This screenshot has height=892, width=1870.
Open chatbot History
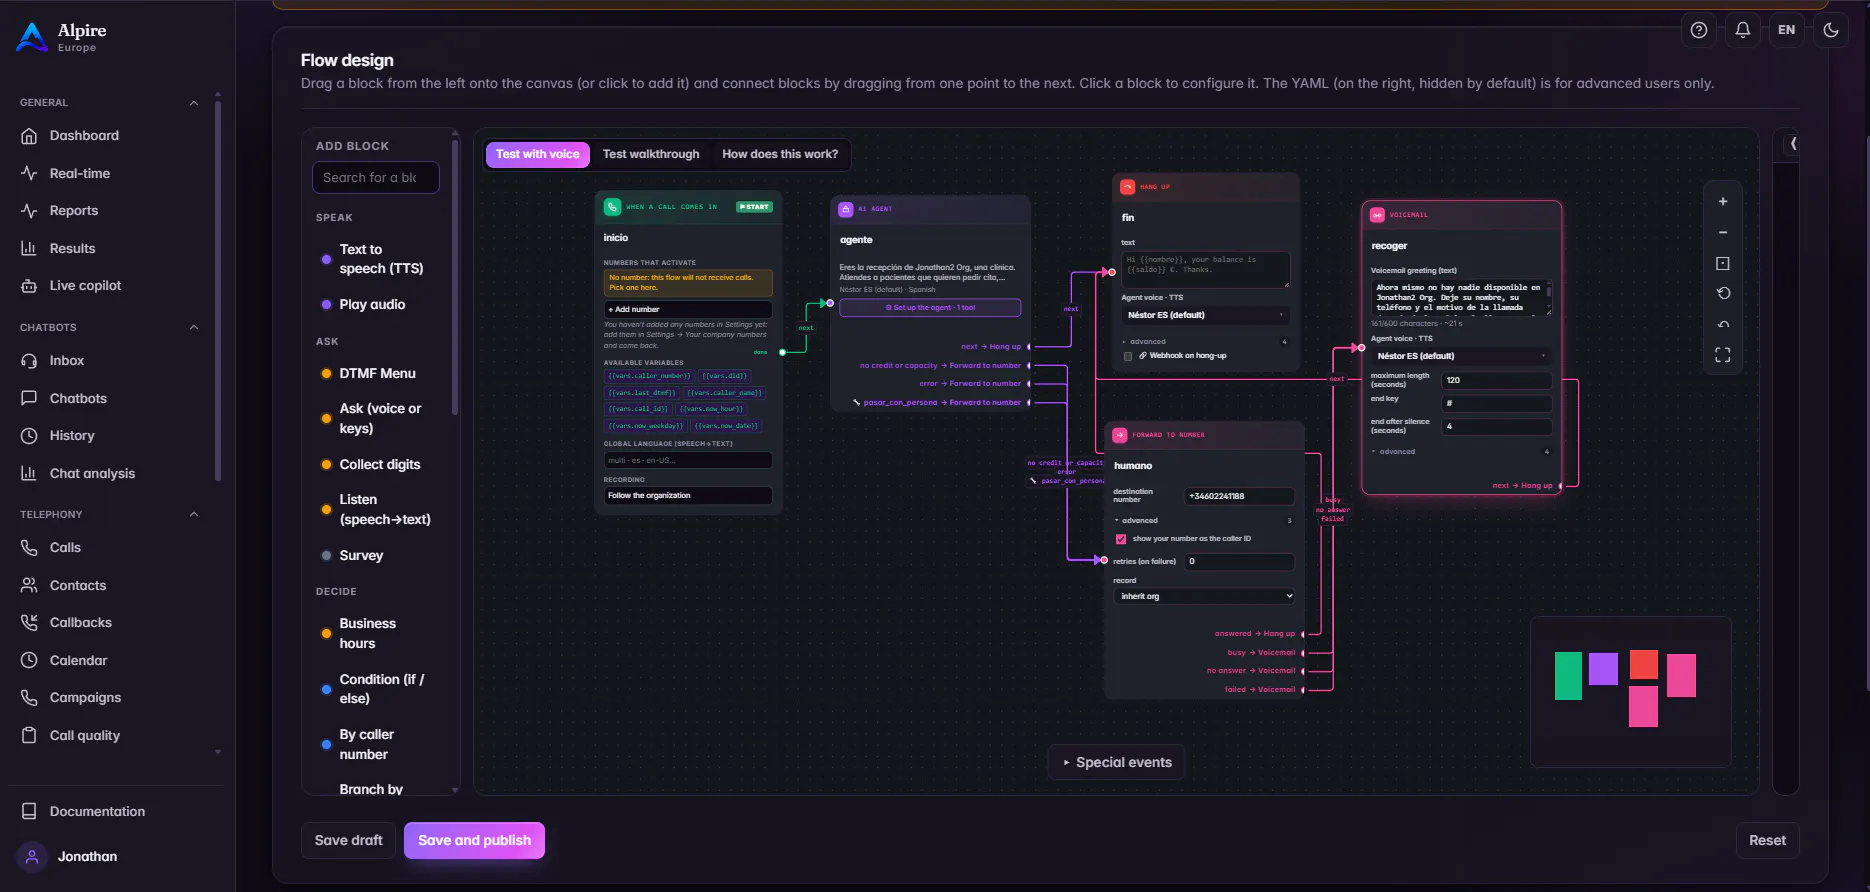72,436
